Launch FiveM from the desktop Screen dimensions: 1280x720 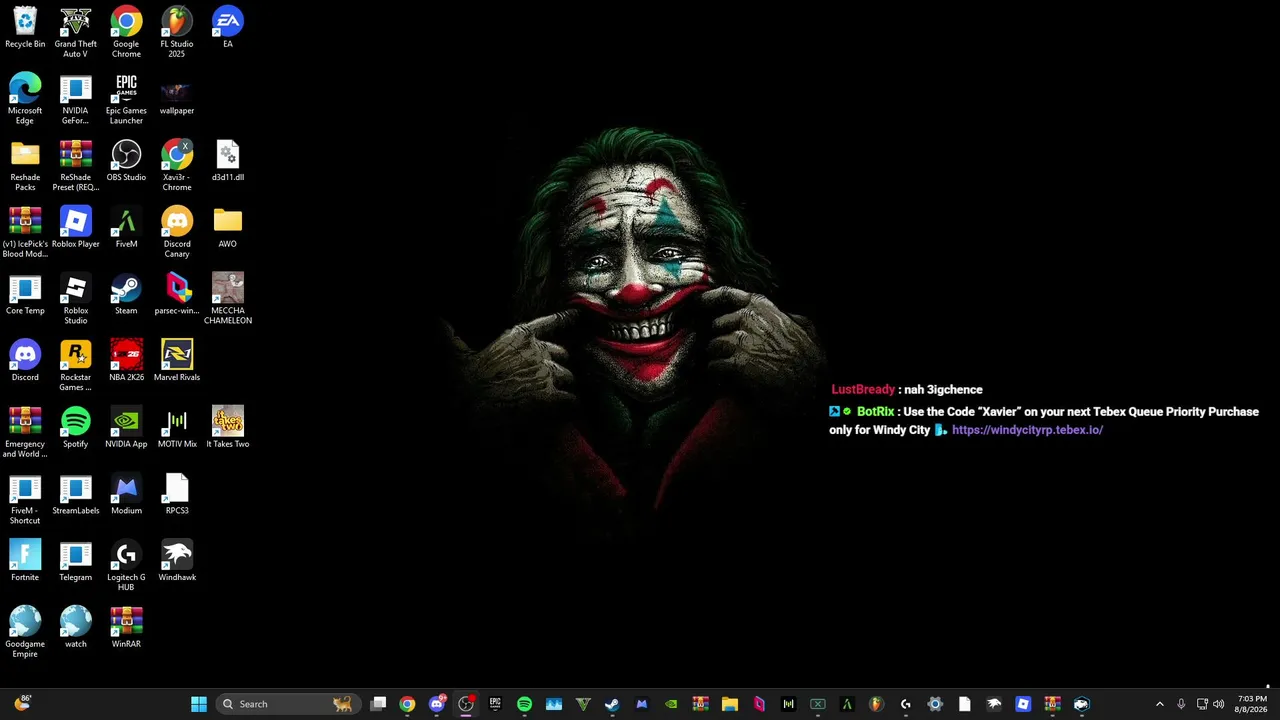[126, 228]
